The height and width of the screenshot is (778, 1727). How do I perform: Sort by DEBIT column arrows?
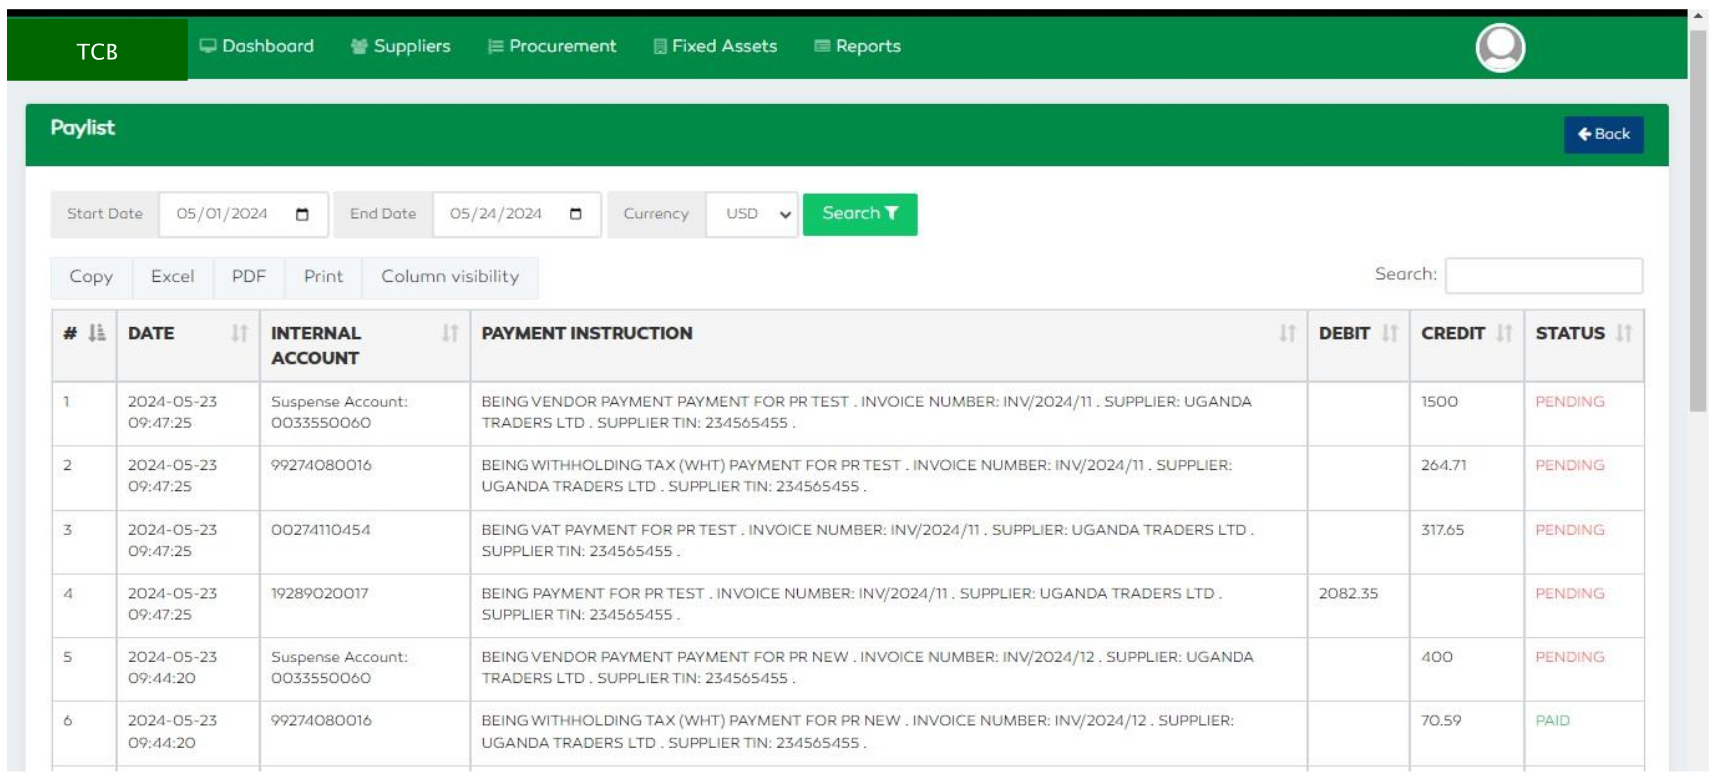click(x=1390, y=333)
